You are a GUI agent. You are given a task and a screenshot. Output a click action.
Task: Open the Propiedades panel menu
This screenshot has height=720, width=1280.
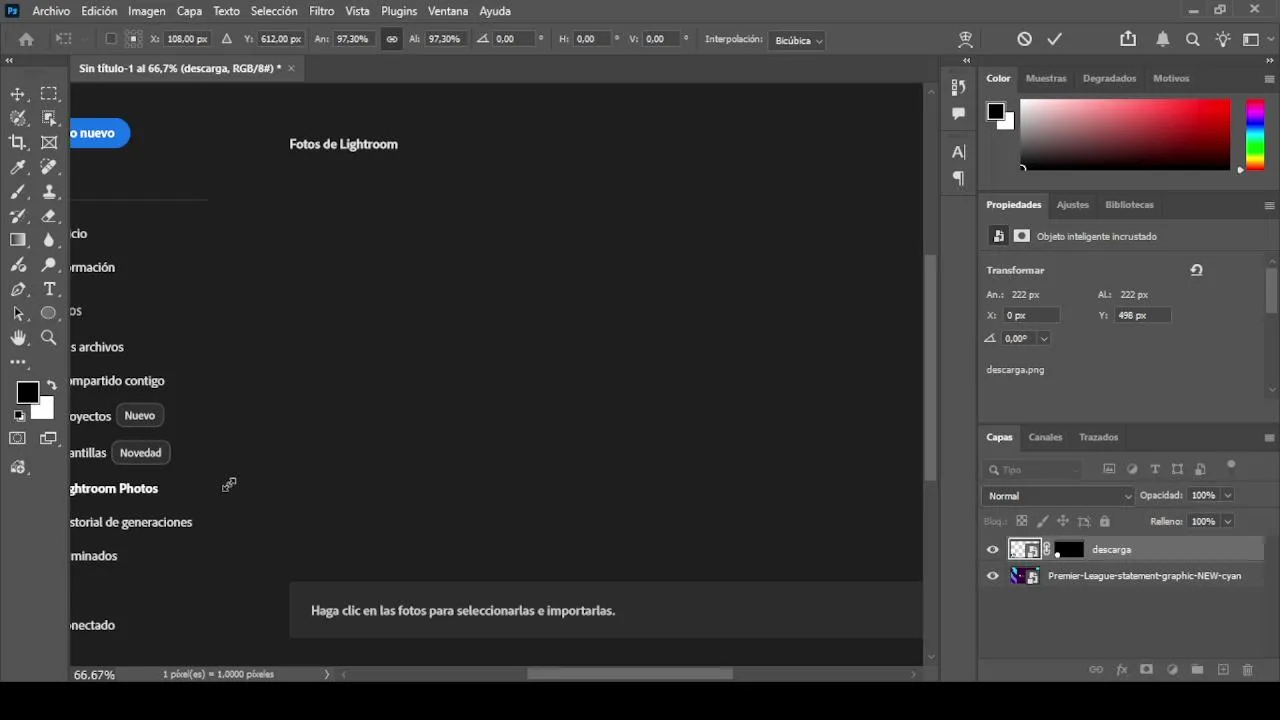point(1269,205)
